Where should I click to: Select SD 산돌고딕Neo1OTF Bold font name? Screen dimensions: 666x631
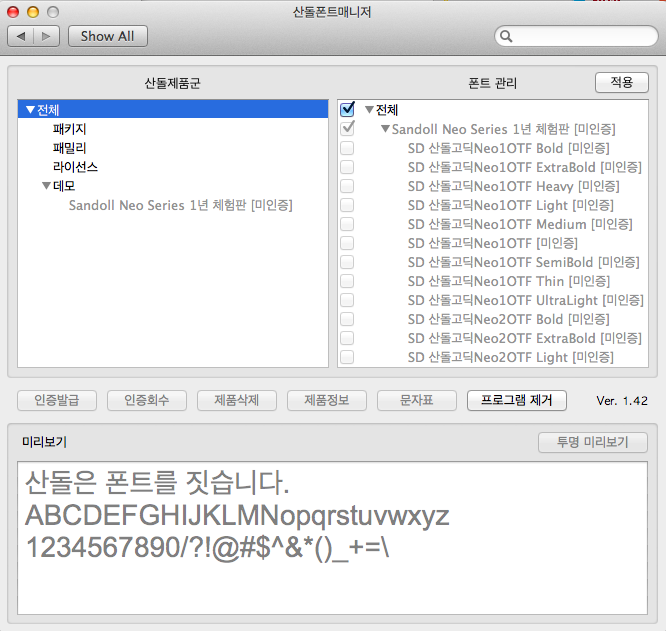(509, 148)
